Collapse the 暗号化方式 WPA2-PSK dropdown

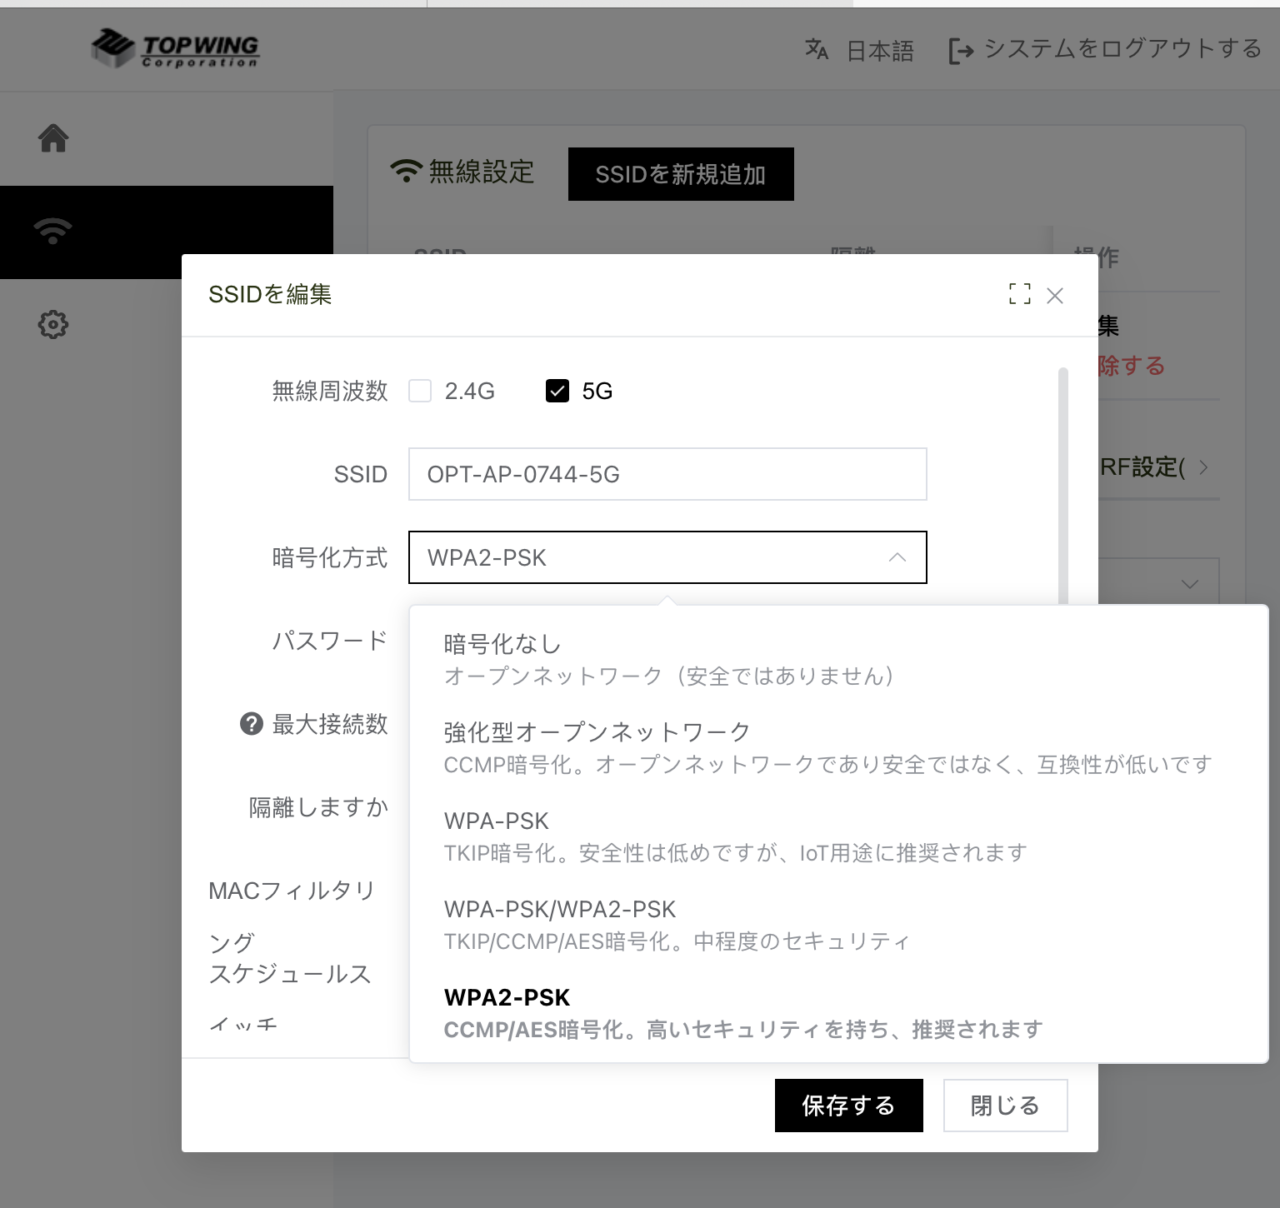[897, 557]
